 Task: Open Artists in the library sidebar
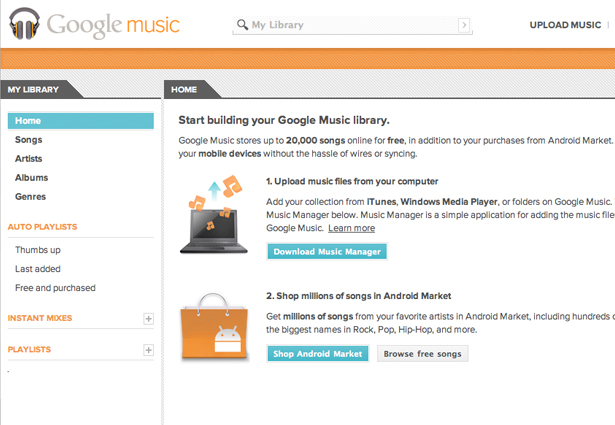[x=28, y=159]
